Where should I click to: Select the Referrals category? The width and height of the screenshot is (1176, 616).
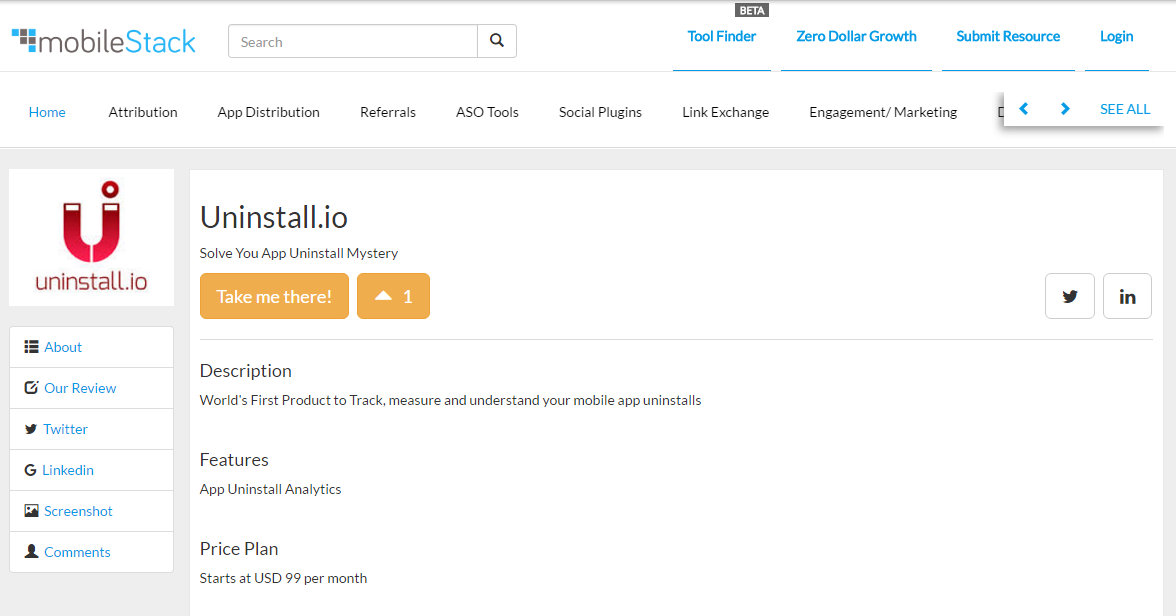[388, 112]
